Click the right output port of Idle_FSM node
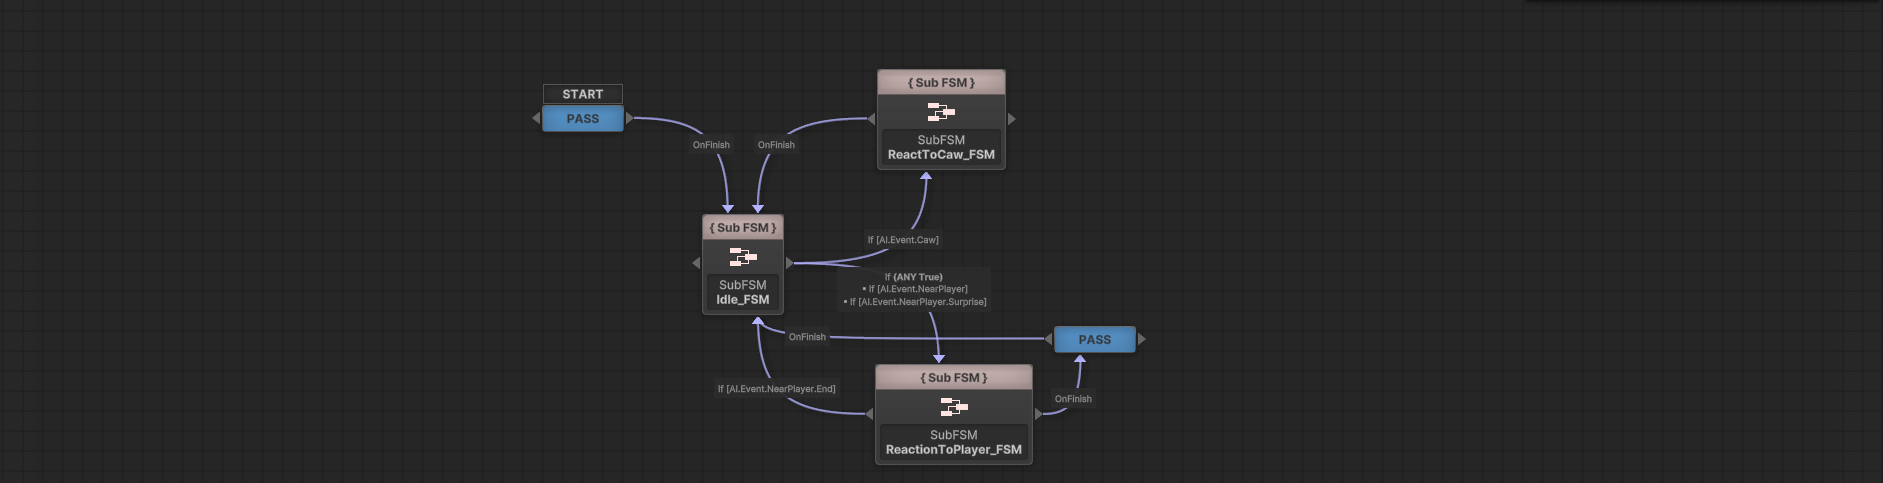Viewport: 1883px width, 483px height. pos(789,263)
